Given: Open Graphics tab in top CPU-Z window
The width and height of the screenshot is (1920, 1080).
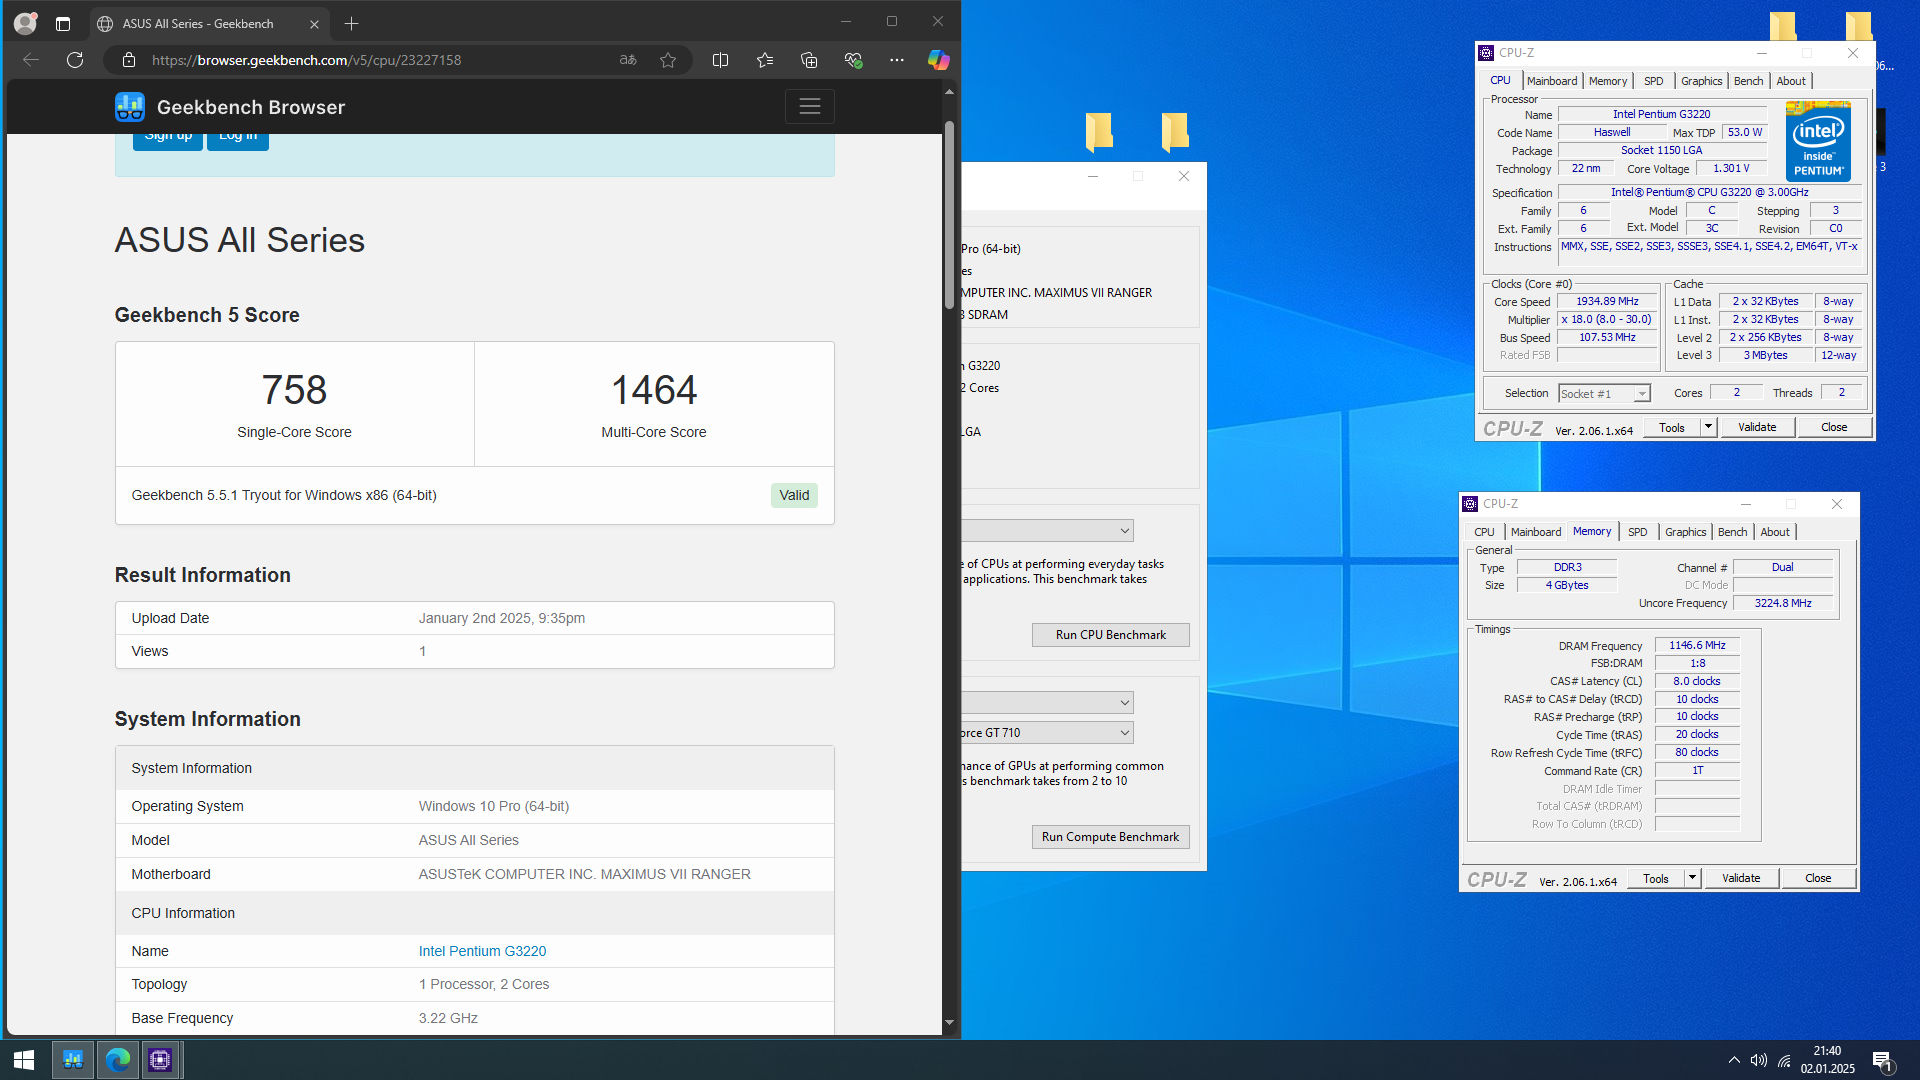Looking at the screenshot, I should (1701, 81).
